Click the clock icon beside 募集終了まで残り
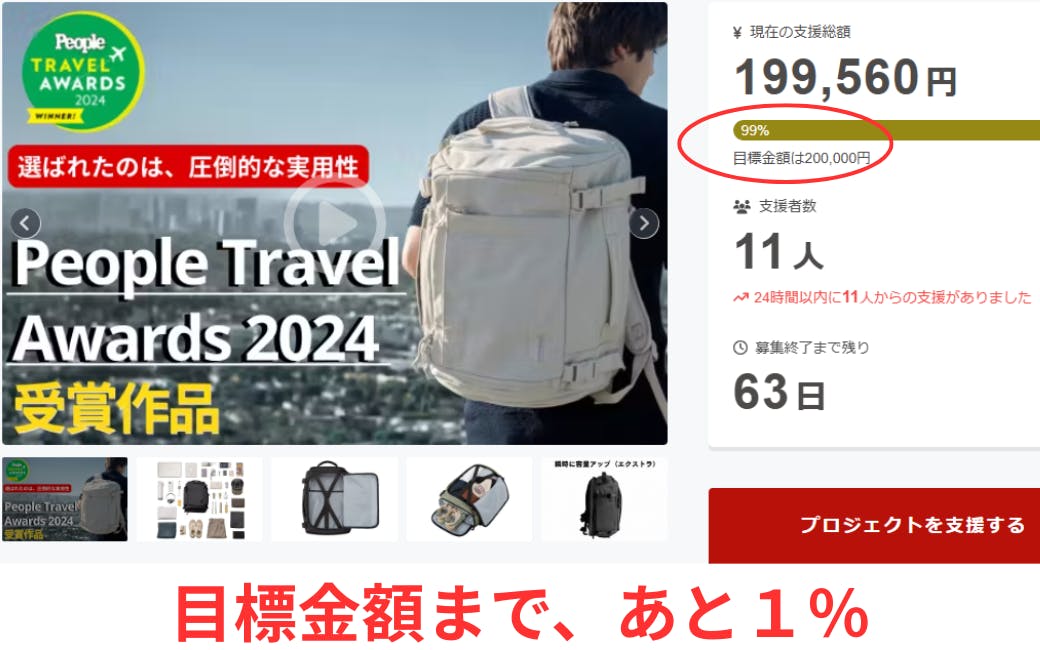This screenshot has height=650, width=1040. (x=740, y=348)
